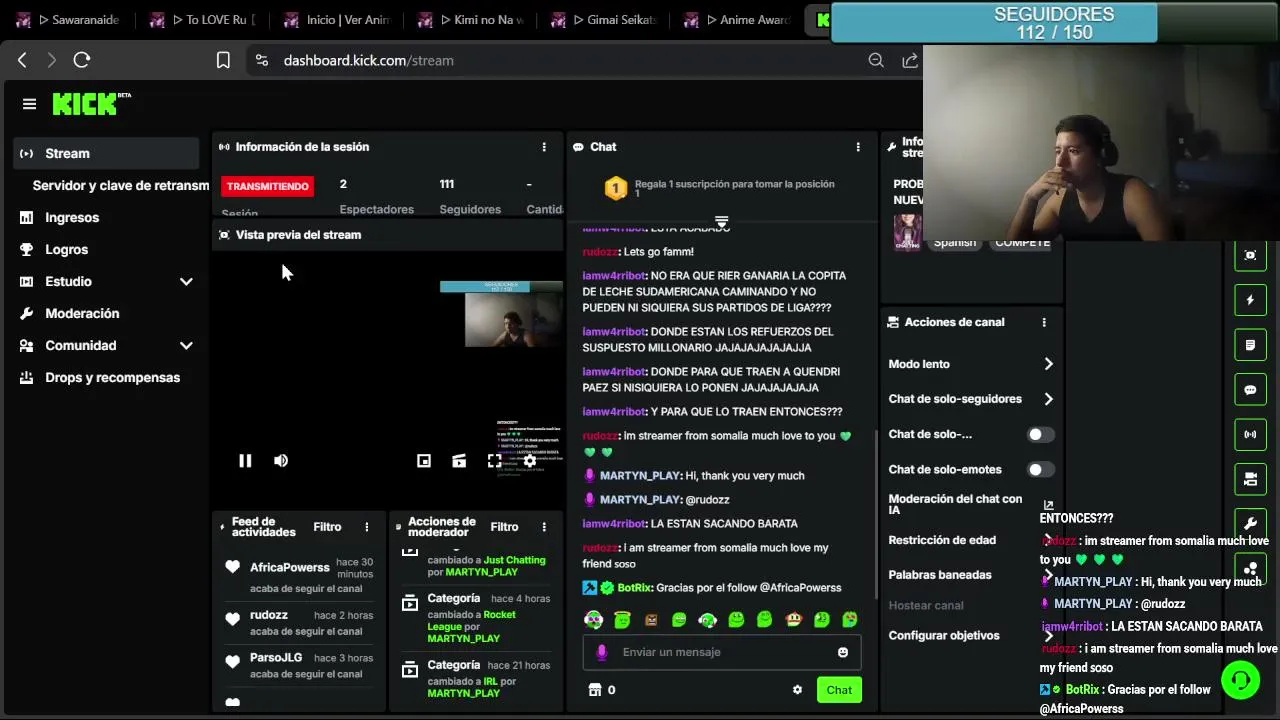1280x720 pixels.
Task: Open Moderación del chat con IA
Action: pos(970,504)
